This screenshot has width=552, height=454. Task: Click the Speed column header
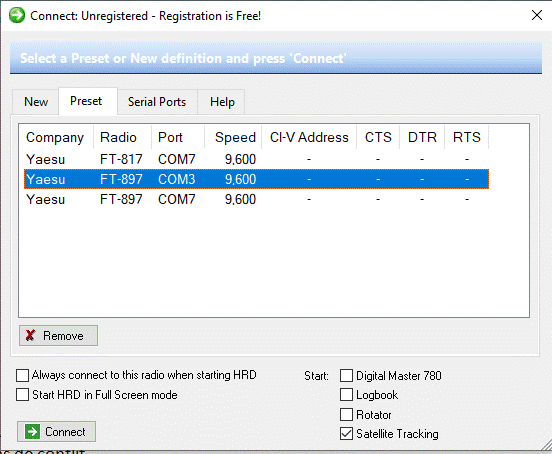click(x=233, y=137)
